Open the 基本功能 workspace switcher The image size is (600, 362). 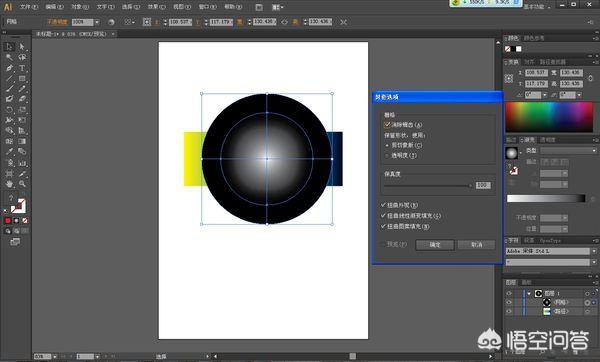point(536,7)
